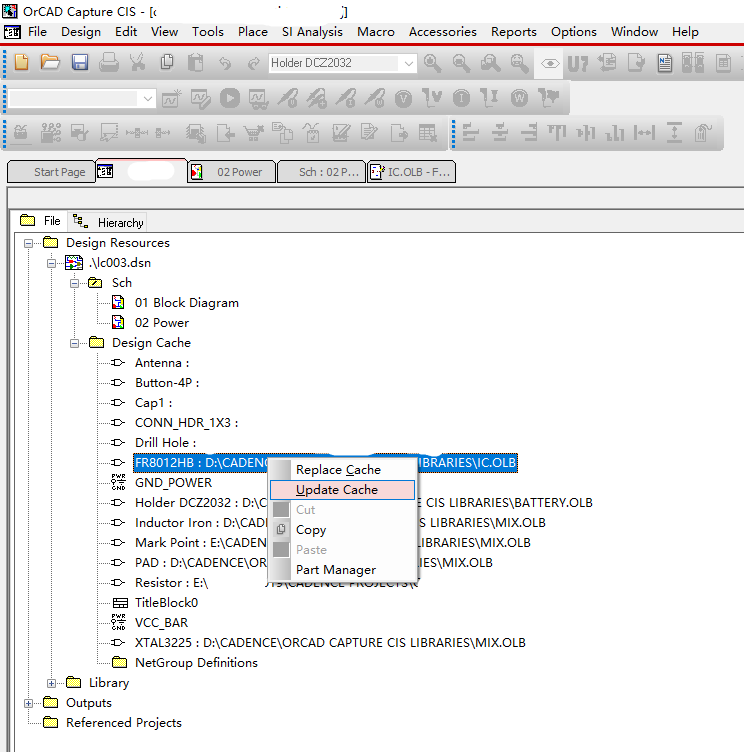Click the voltage marker V icon
Screen dimensions: 744x752
pos(403,98)
